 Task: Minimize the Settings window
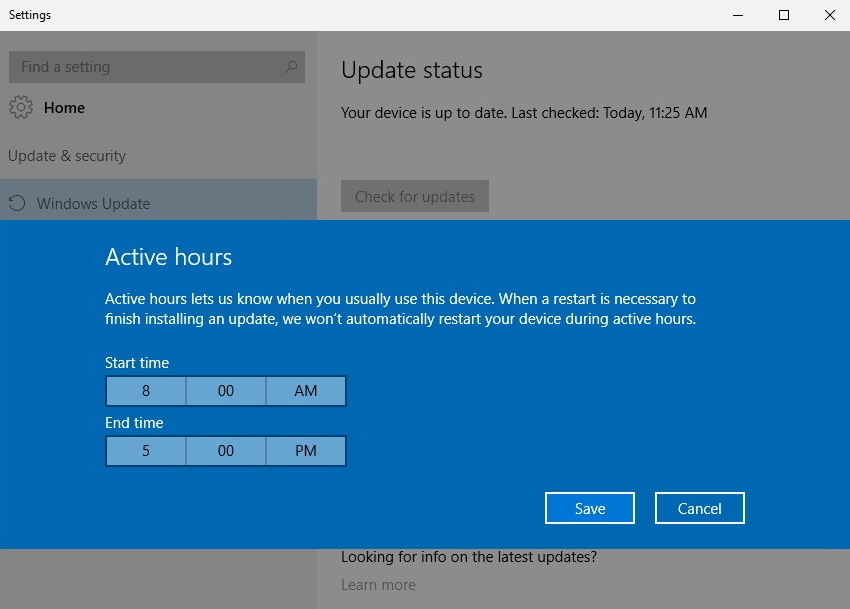click(x=738, y=15)
